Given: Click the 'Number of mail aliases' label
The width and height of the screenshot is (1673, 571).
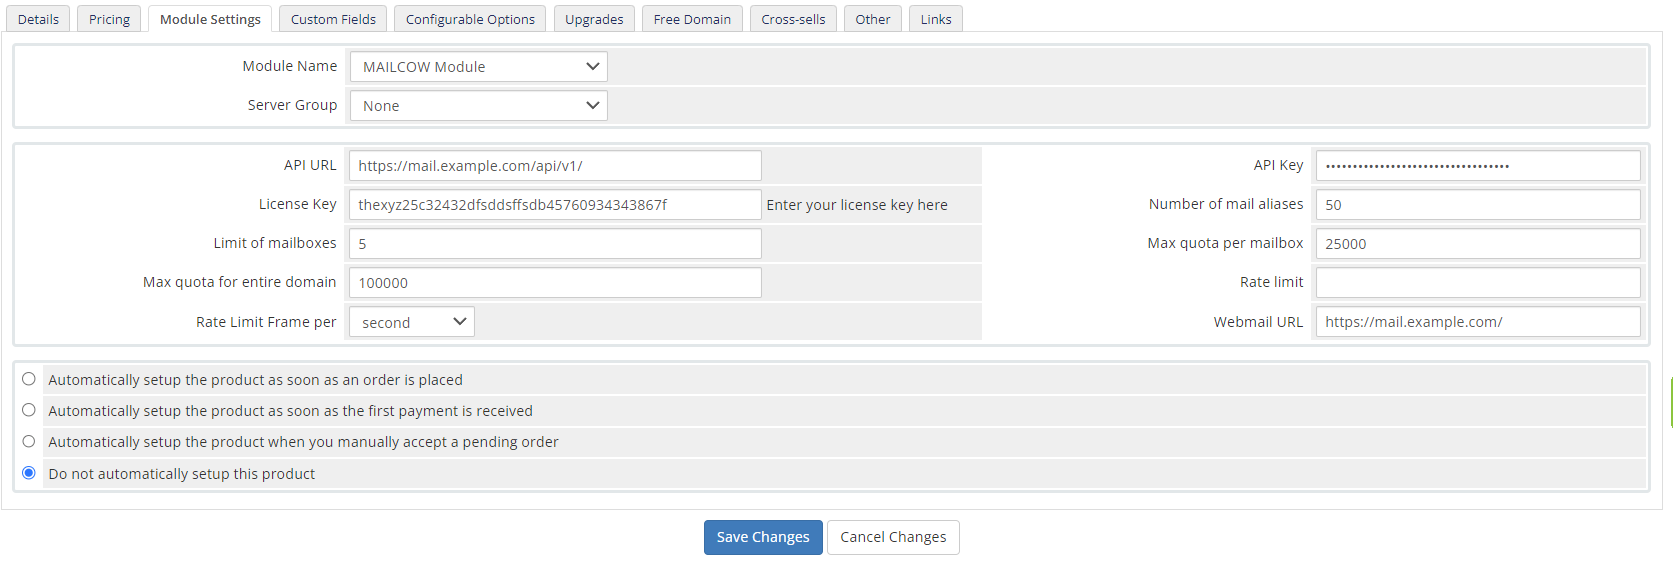Looking at the screenshot, I should point(1226,204).
